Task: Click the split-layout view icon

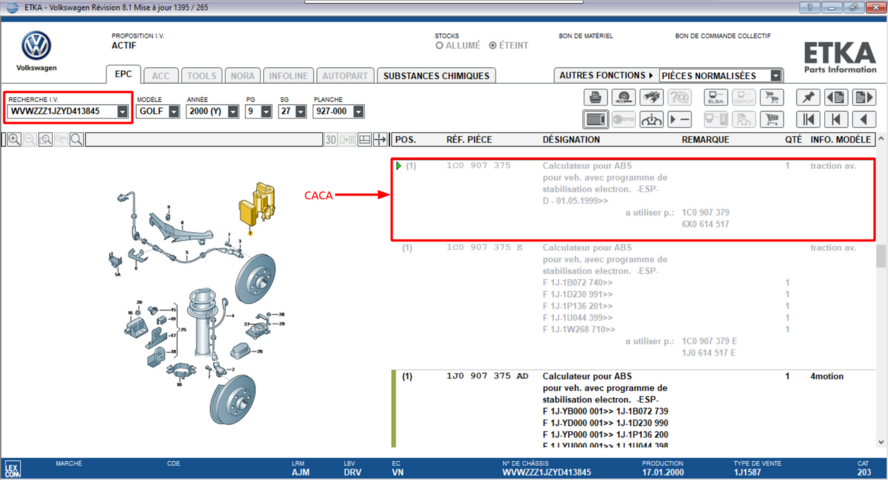Action: click(x=364, y=139)
